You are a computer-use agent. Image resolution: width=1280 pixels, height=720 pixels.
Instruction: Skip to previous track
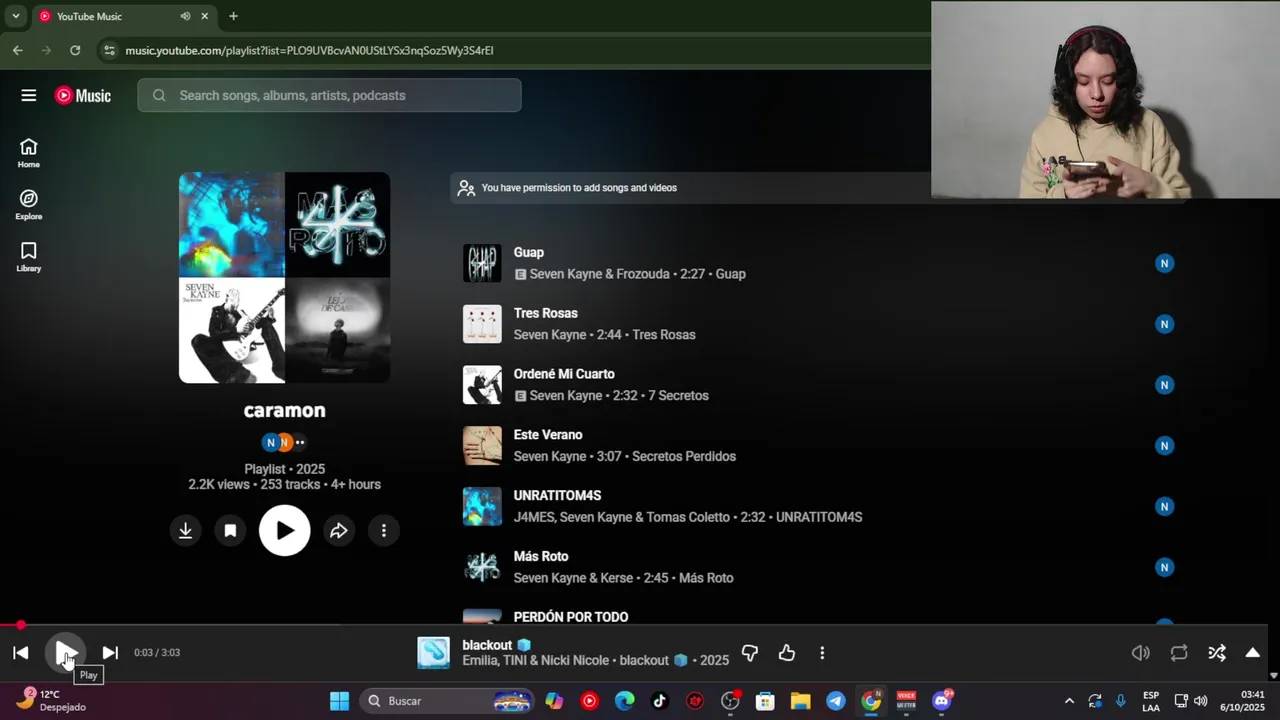click(x=20, y=653)
